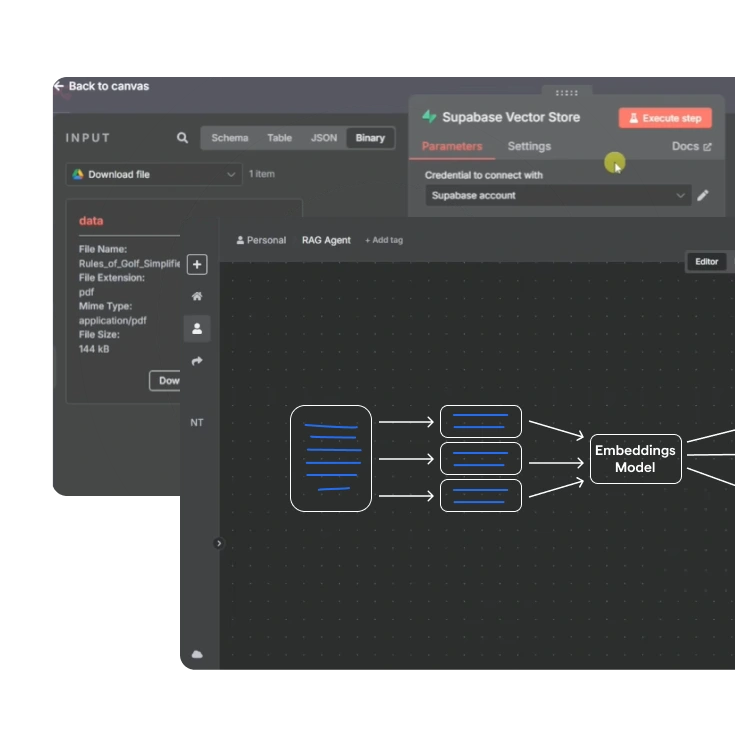Click the 144 kB file size value
This screenshot has height=735, width=735.
(94, 349)
